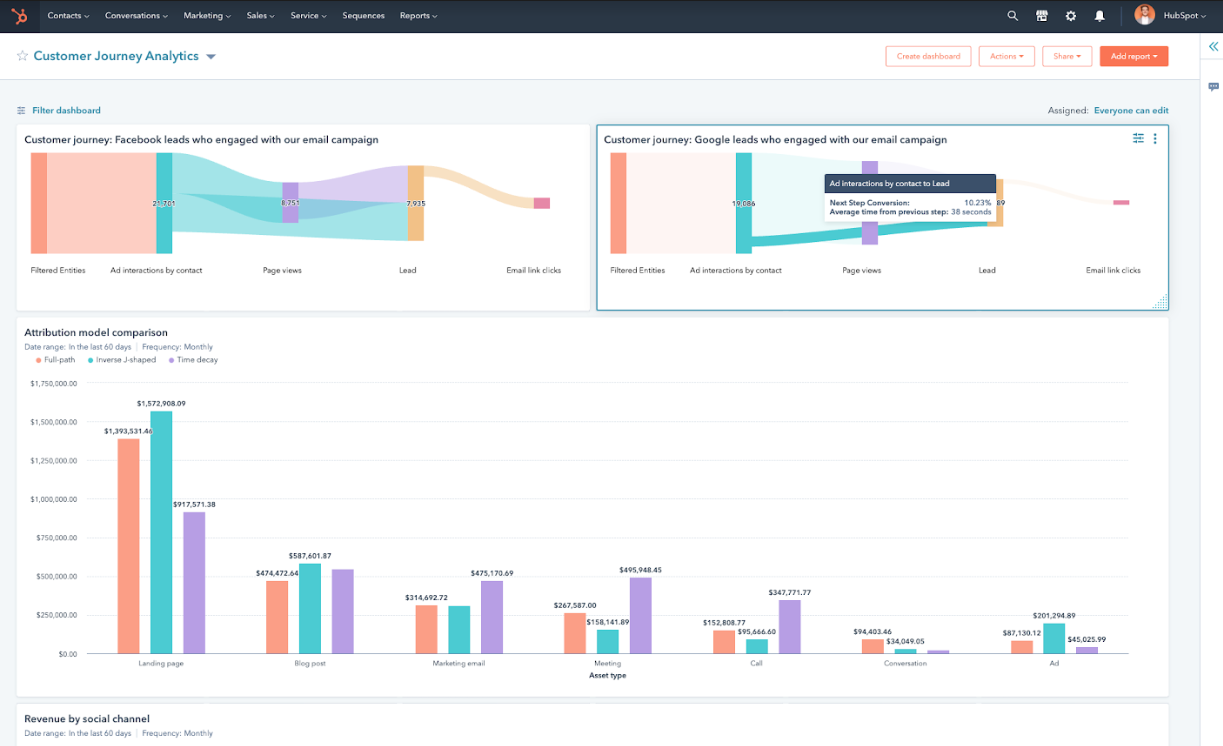The width and height of the screenshot is (1223, 746).
Task: Click the Create dashboard button
Action: [x=928, y=56]
